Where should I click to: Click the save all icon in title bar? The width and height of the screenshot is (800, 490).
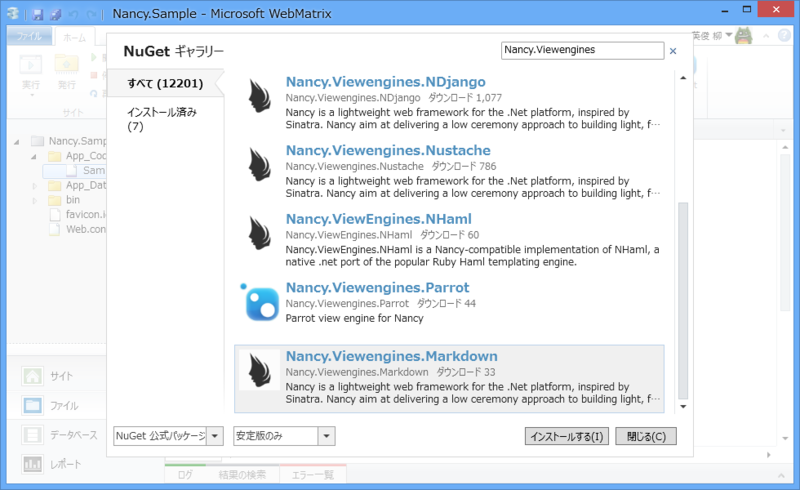56,14
